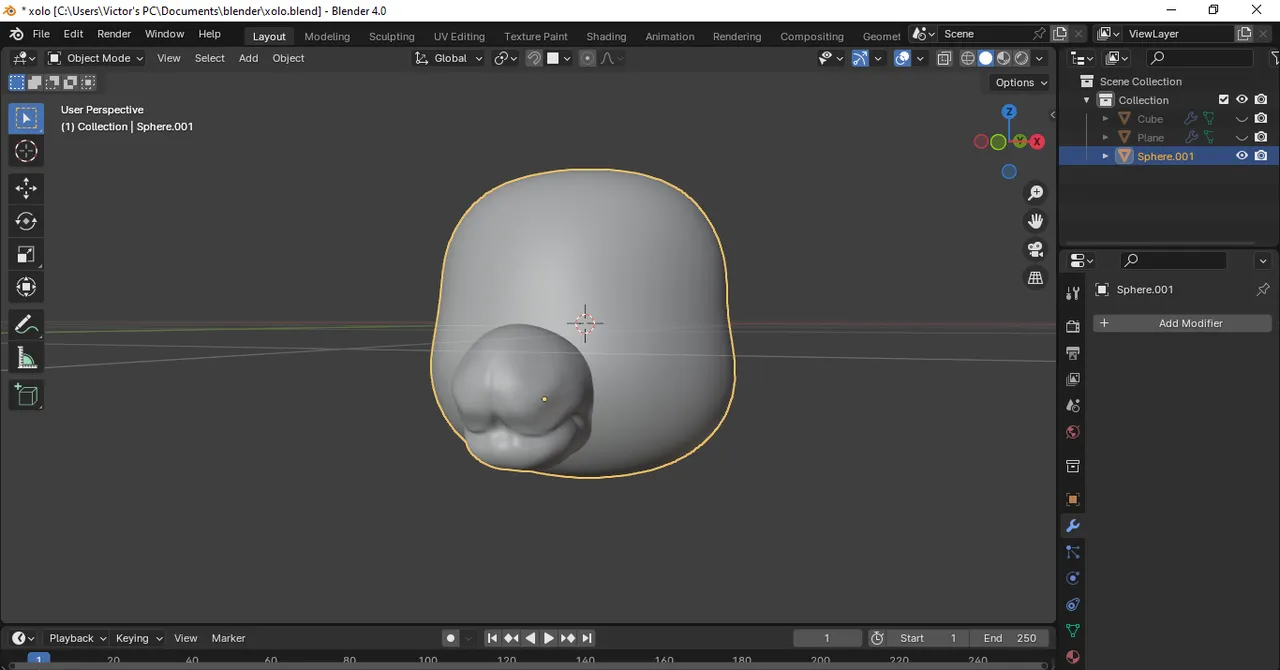Screen dimensions: 1280x670
Task: Open the Playback dropdown
Action: 77,638
